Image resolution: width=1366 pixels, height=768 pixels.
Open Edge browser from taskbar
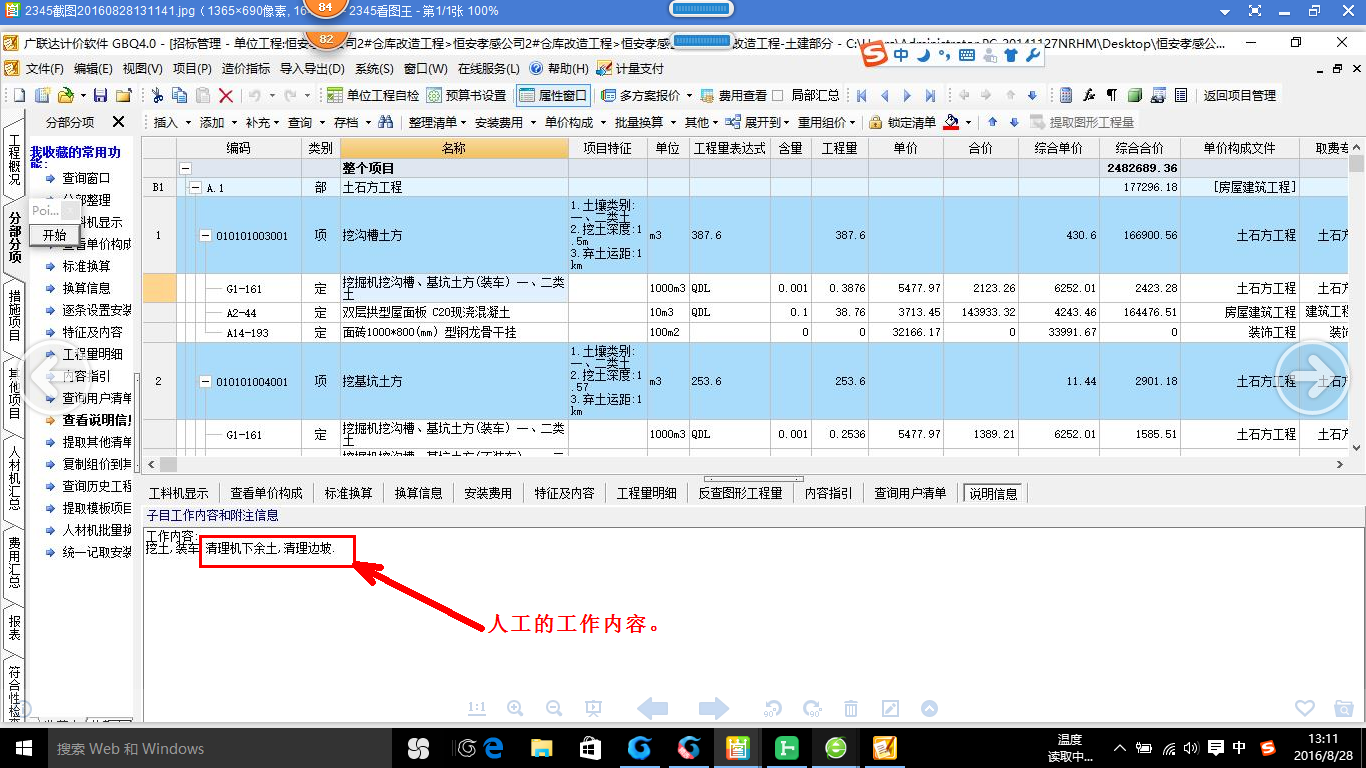click(x=493, y=748)
